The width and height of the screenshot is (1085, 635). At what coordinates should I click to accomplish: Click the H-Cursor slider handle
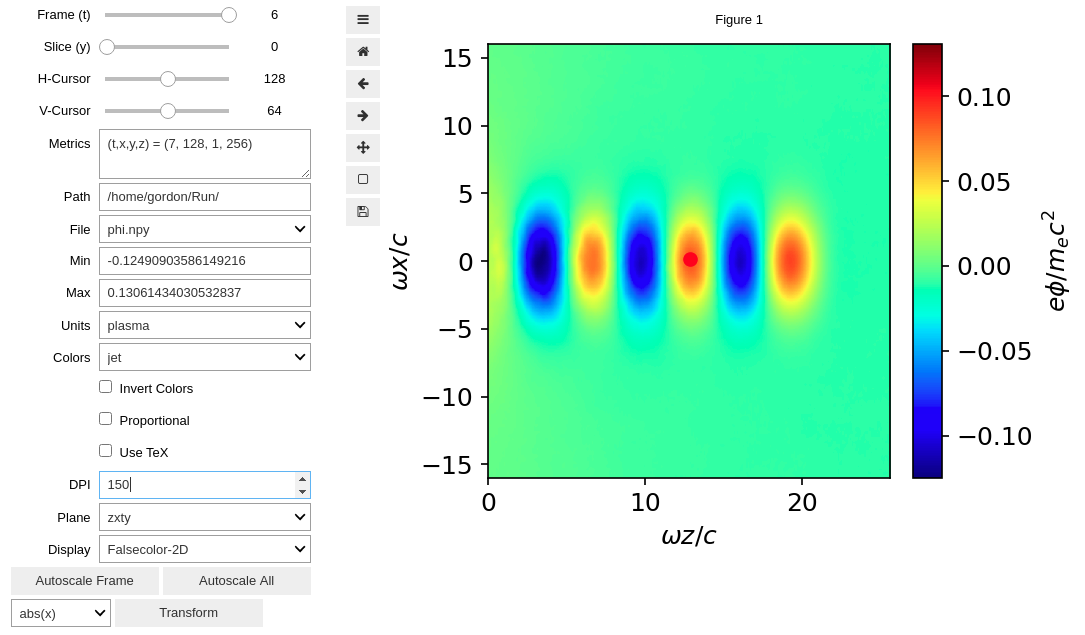(x=167, y=79)
